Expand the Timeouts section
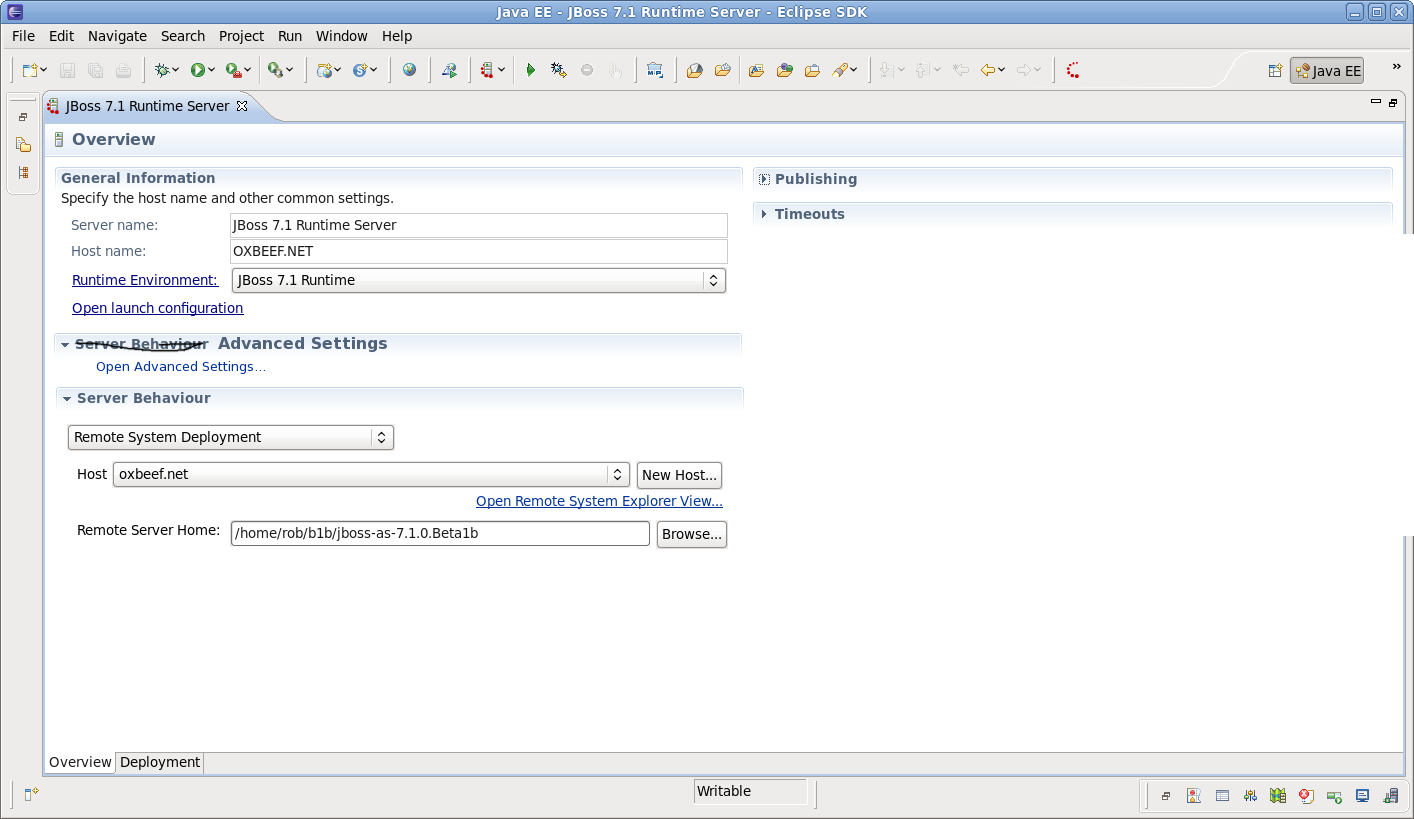Screen dimensions: 1414x819 click(x=764, y=214)
